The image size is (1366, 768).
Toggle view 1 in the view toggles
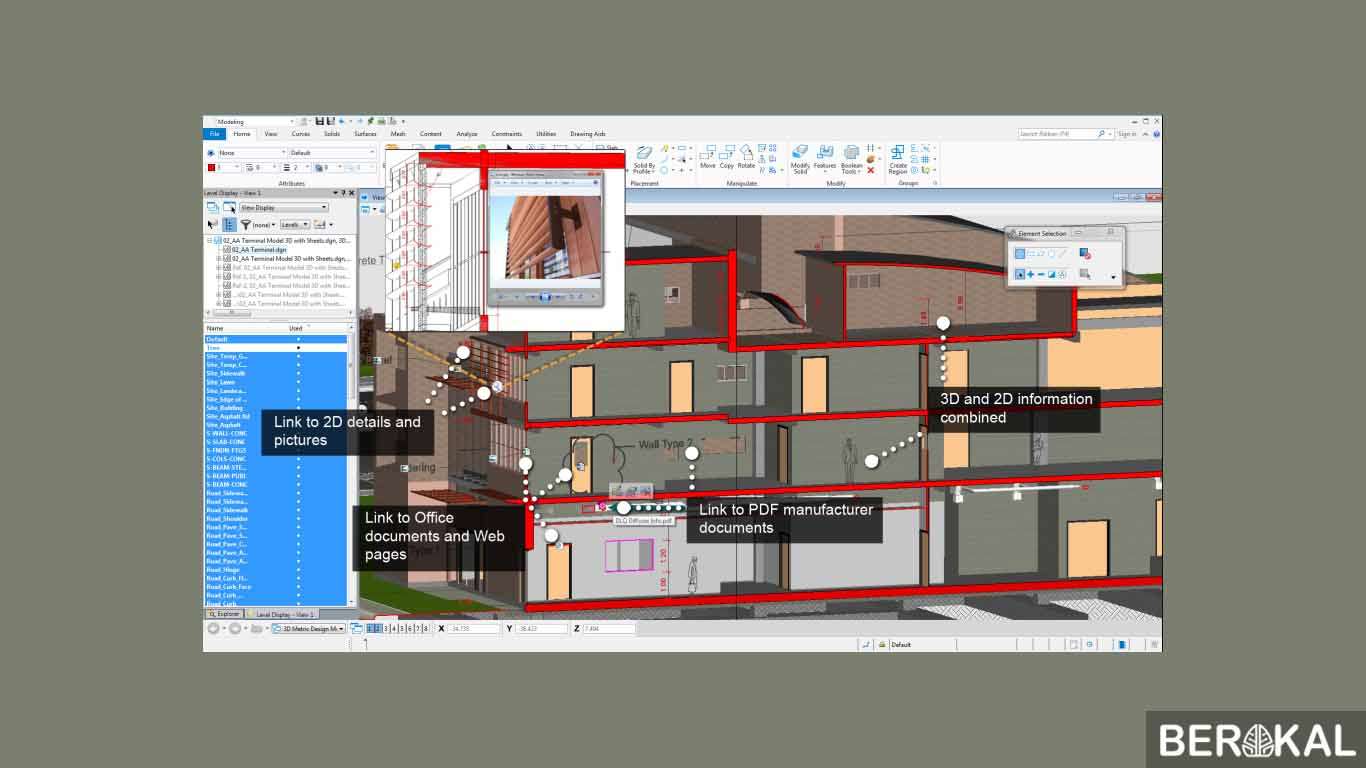pyautogui.click(x=370, y=628)
